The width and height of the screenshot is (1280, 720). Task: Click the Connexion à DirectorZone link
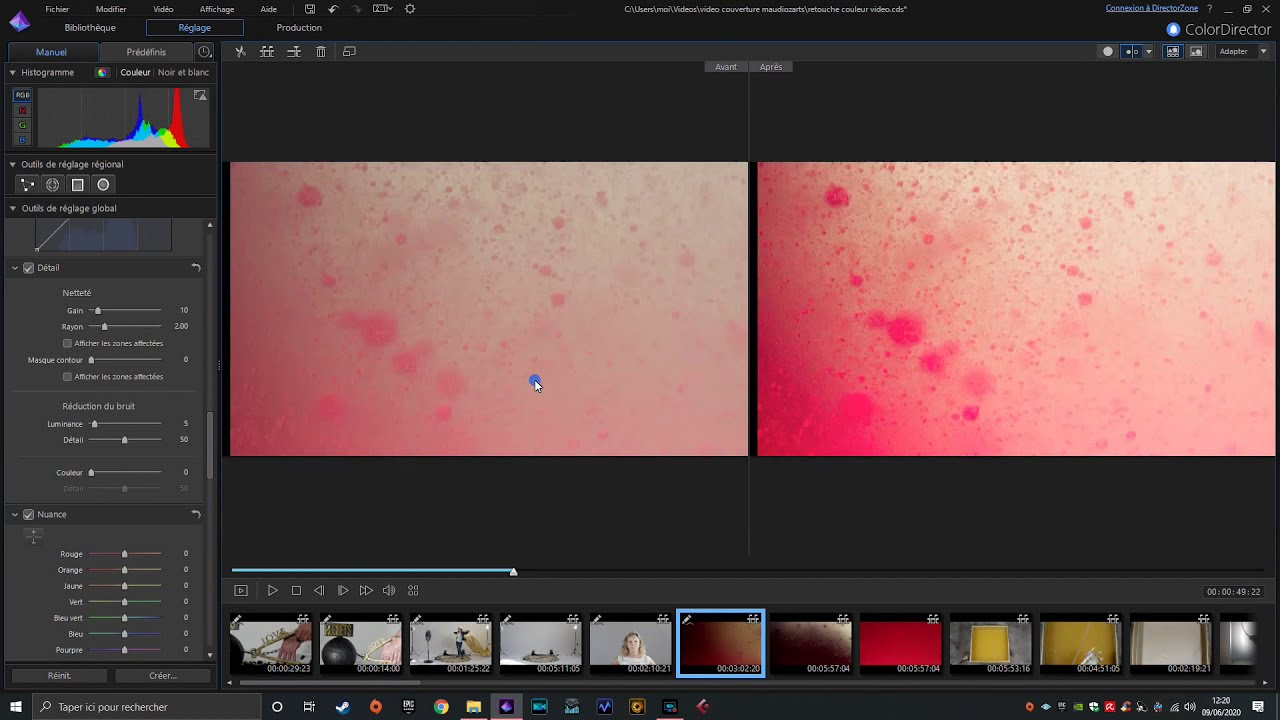1152,8
